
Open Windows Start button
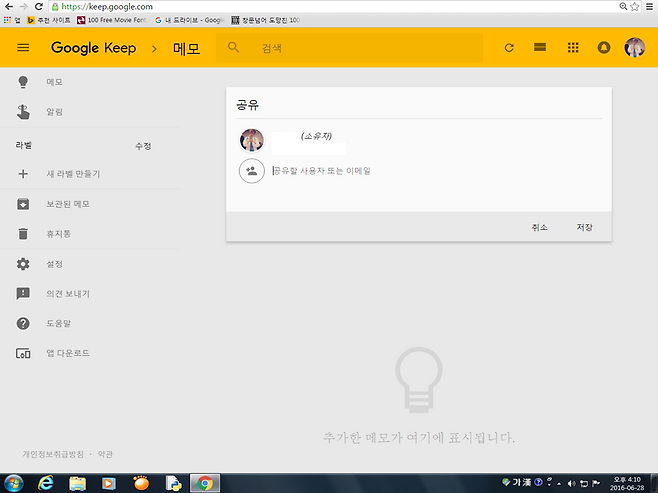[x=13, y=483]
